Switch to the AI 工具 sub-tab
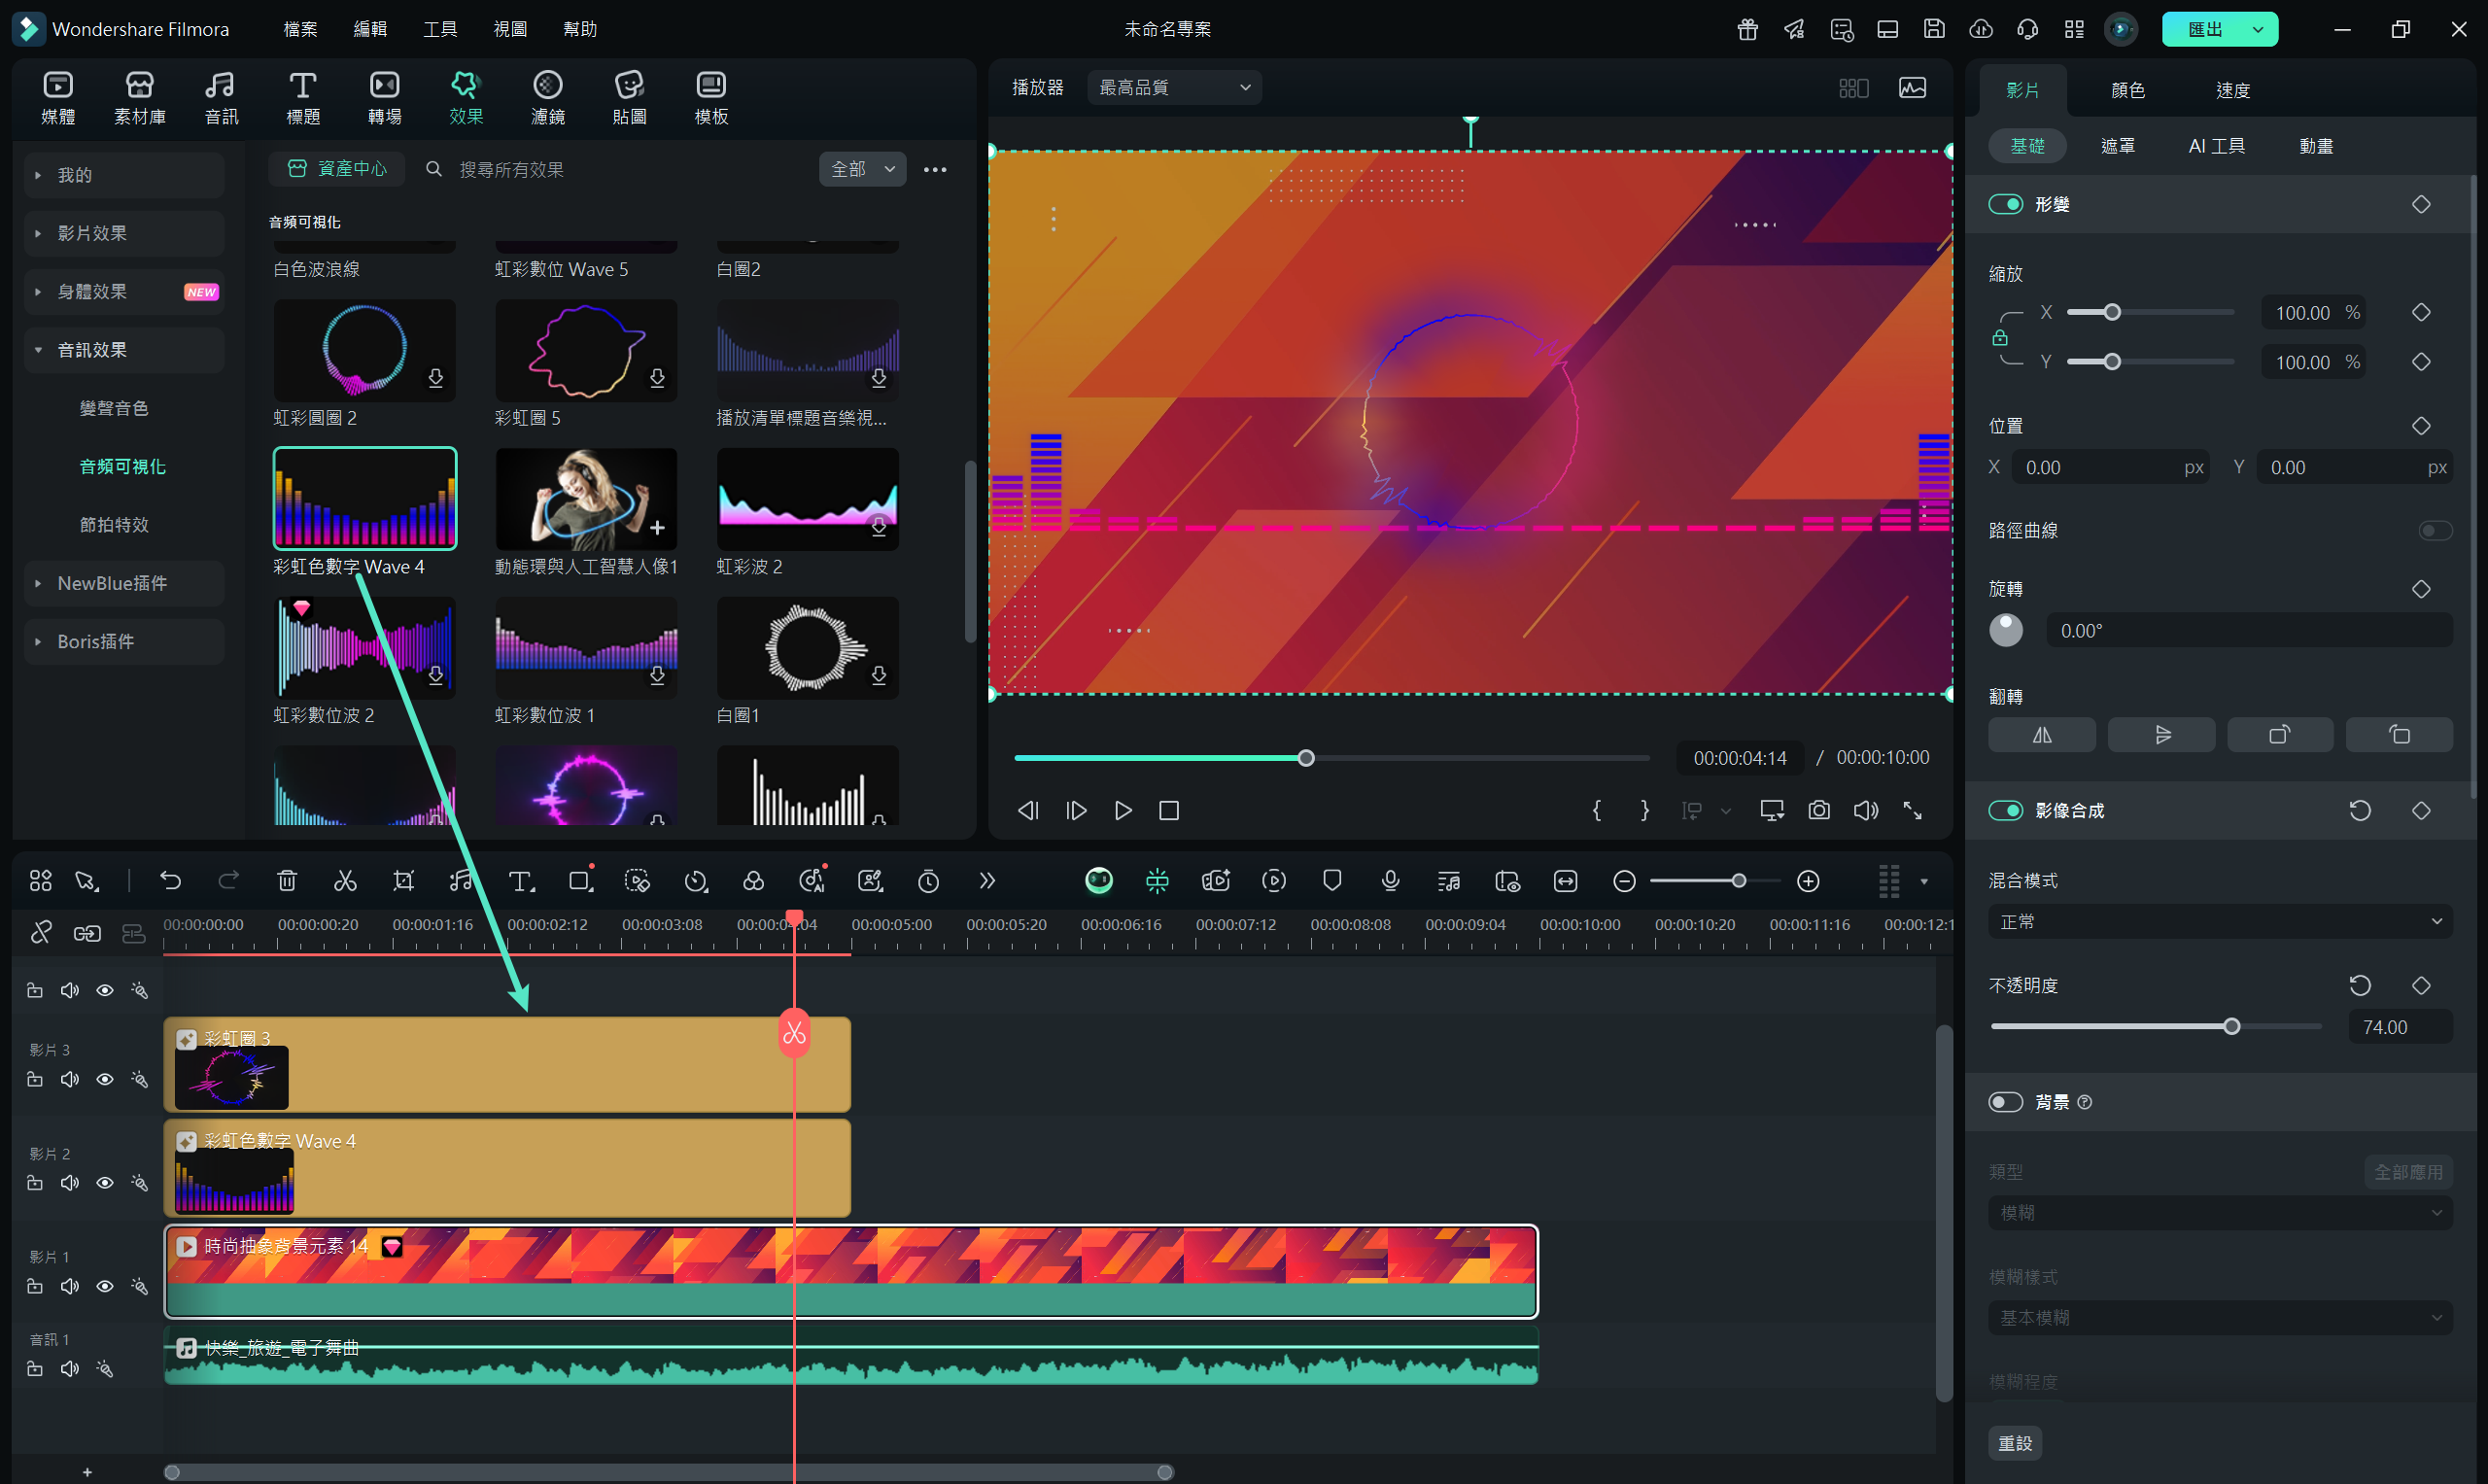Viewport: 2488px width, 1484px height. 2217,146
